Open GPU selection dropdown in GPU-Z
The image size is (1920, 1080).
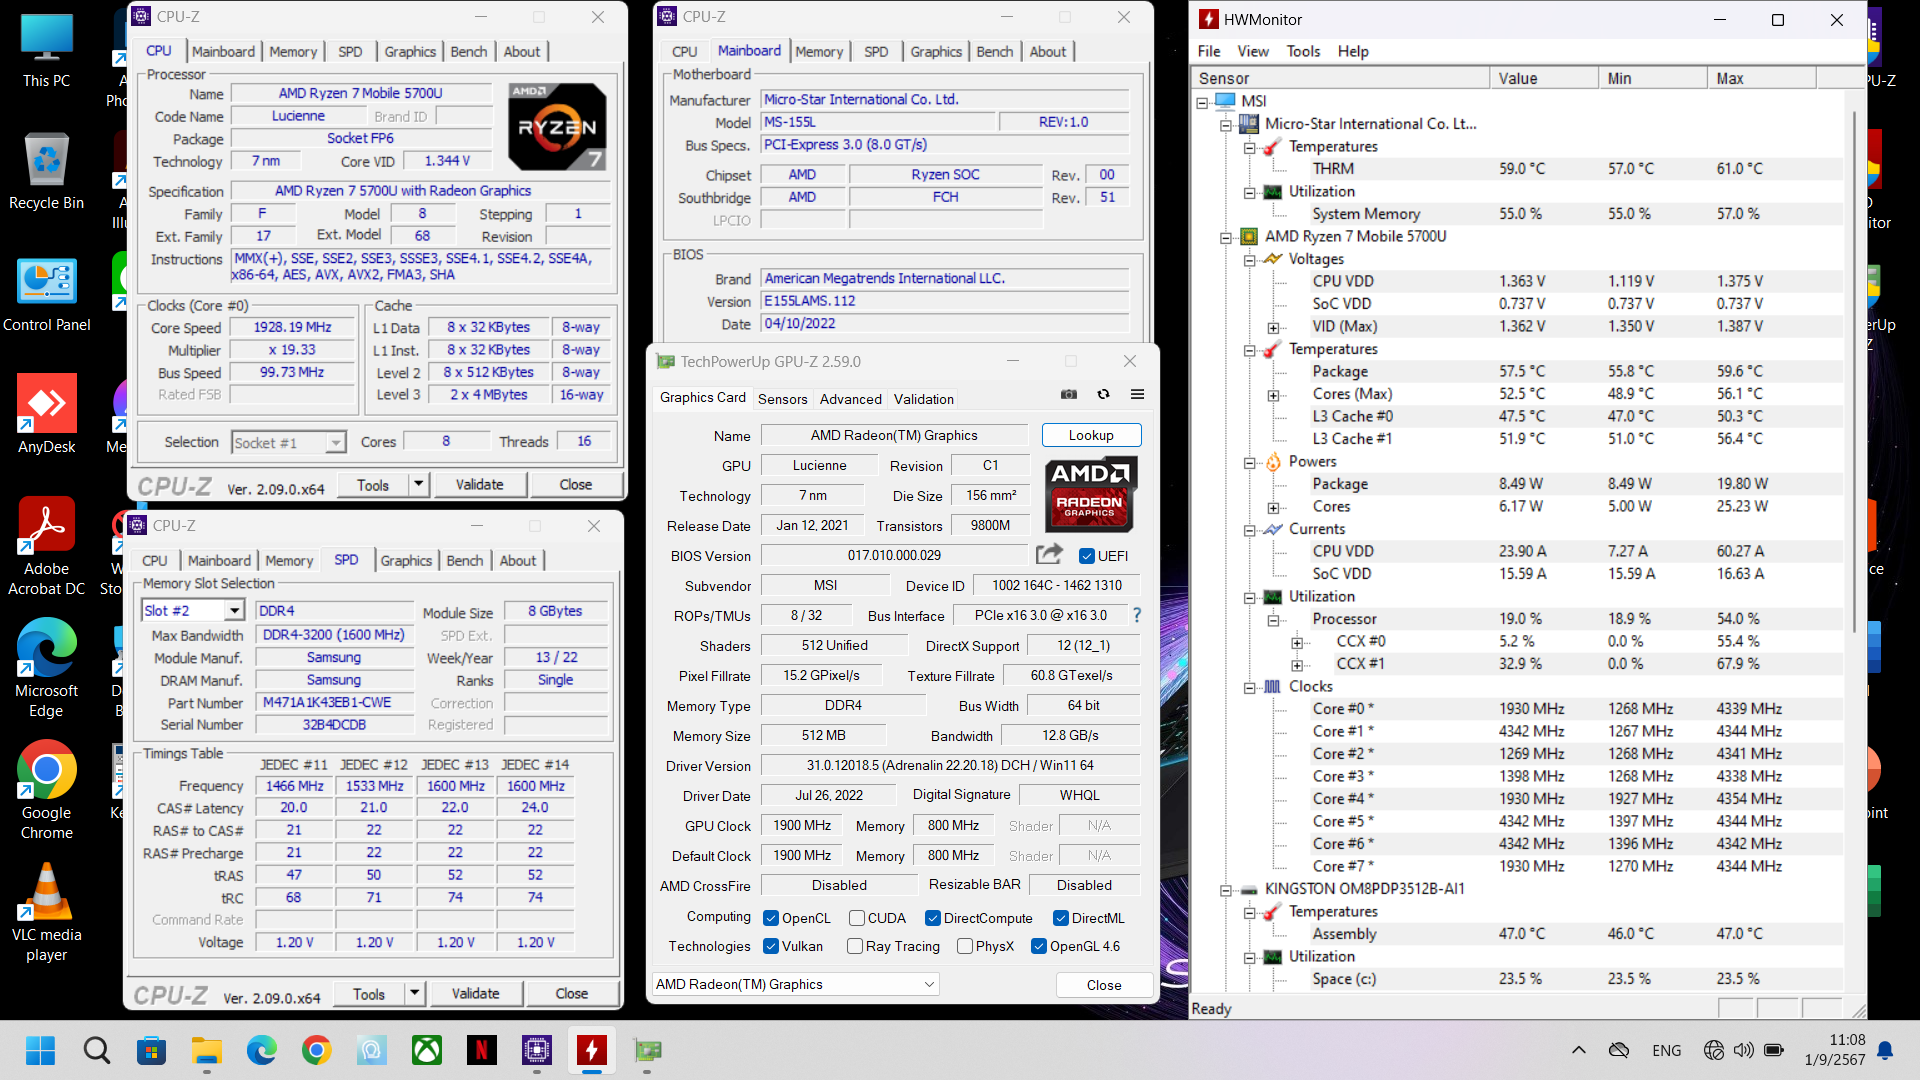tap(796, 984)
